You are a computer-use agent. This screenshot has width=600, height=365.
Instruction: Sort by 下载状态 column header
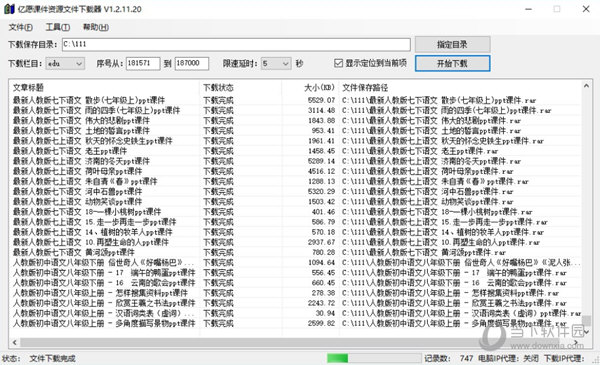[x=240, y=88]
